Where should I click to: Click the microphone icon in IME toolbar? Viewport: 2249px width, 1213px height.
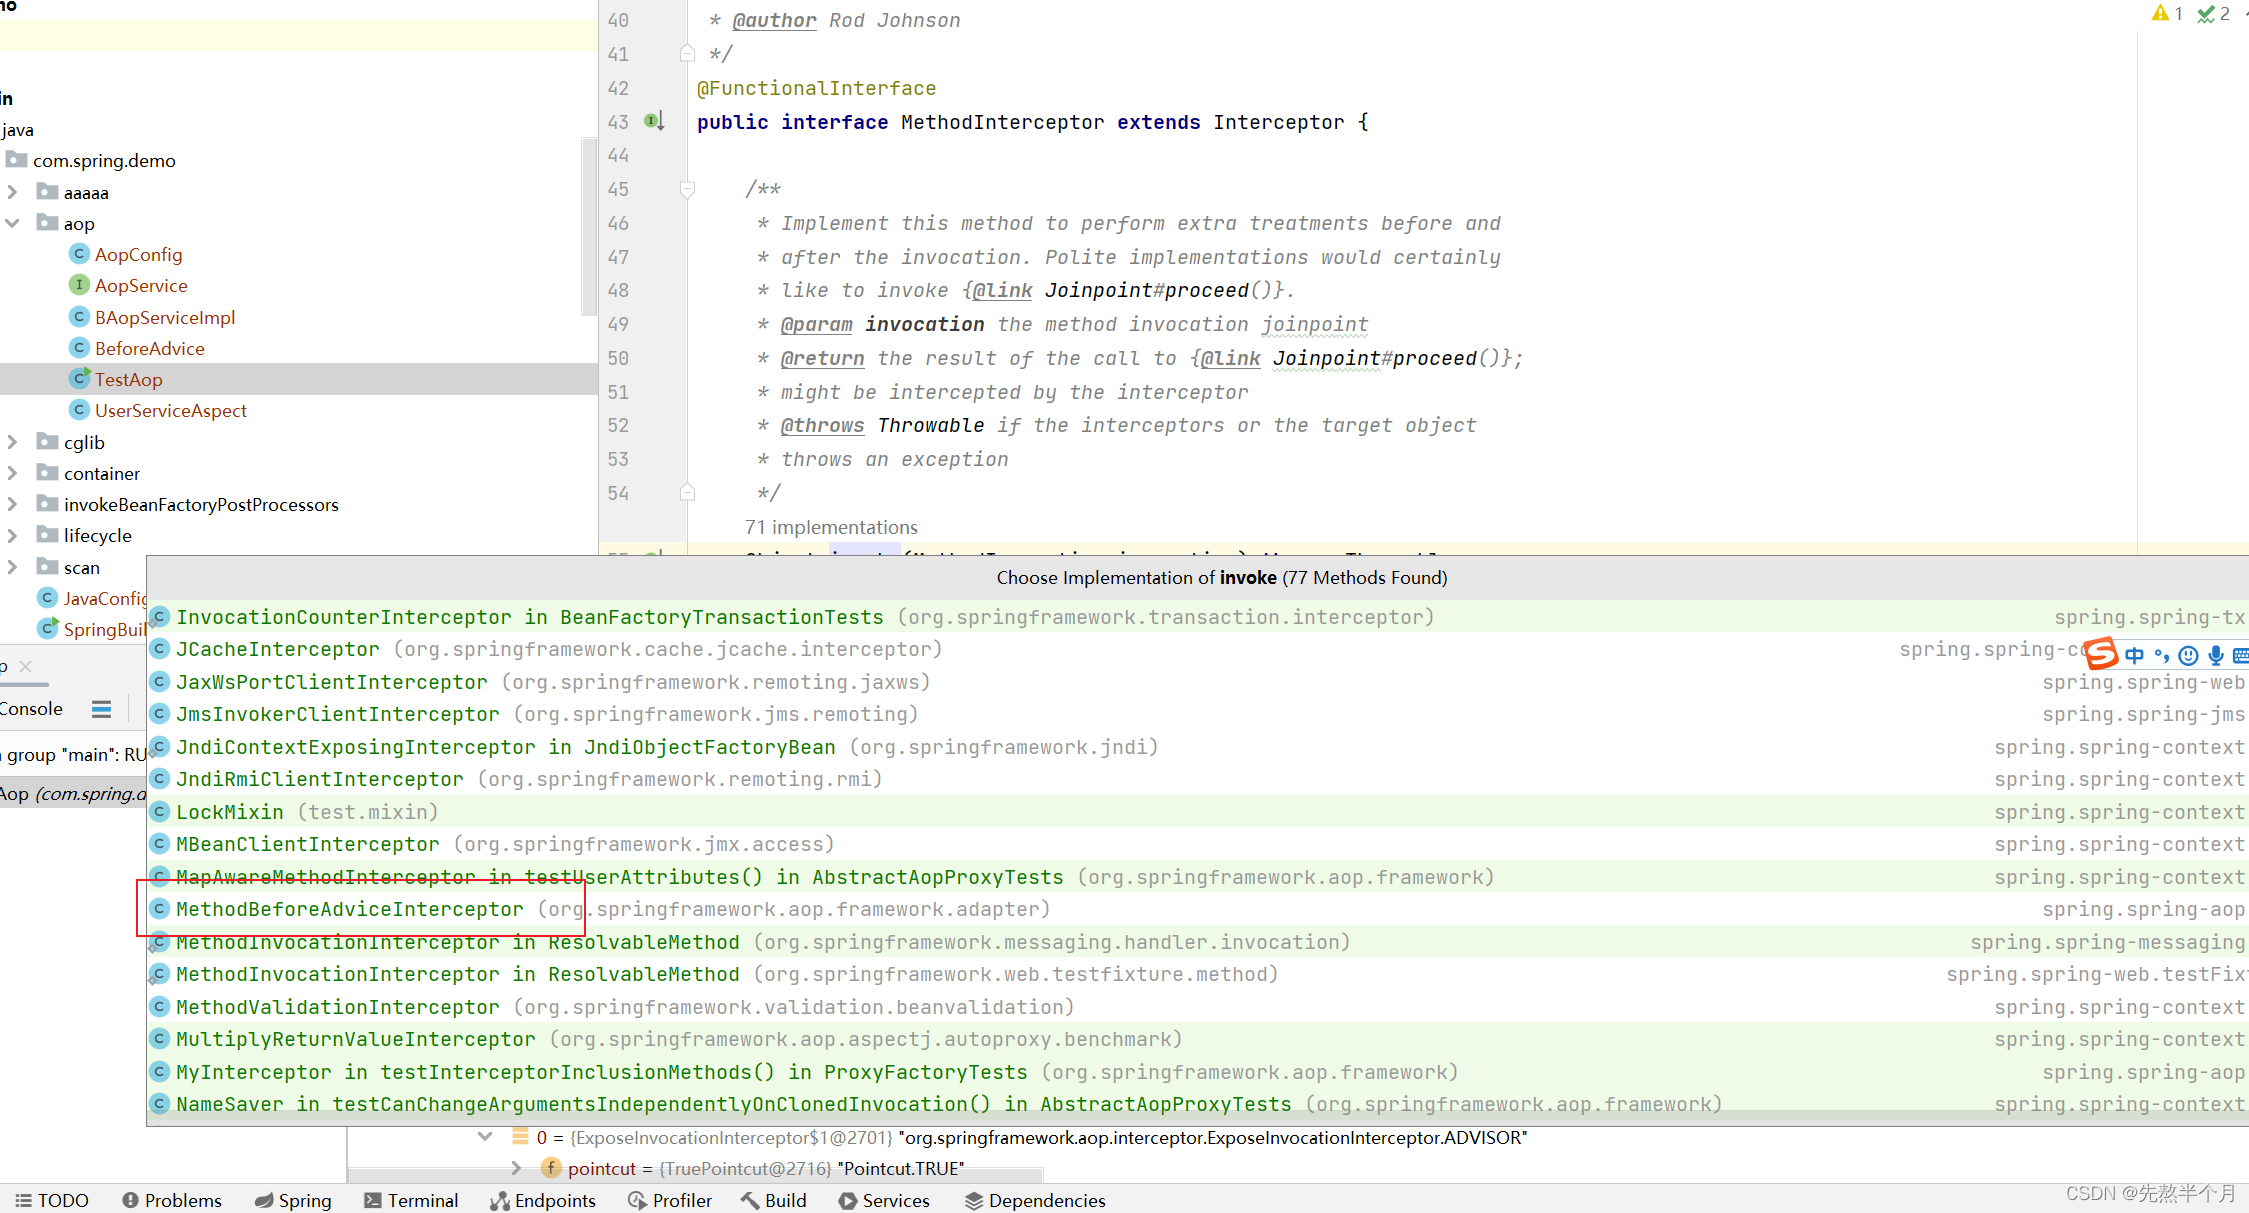(x=2216, y=655)
